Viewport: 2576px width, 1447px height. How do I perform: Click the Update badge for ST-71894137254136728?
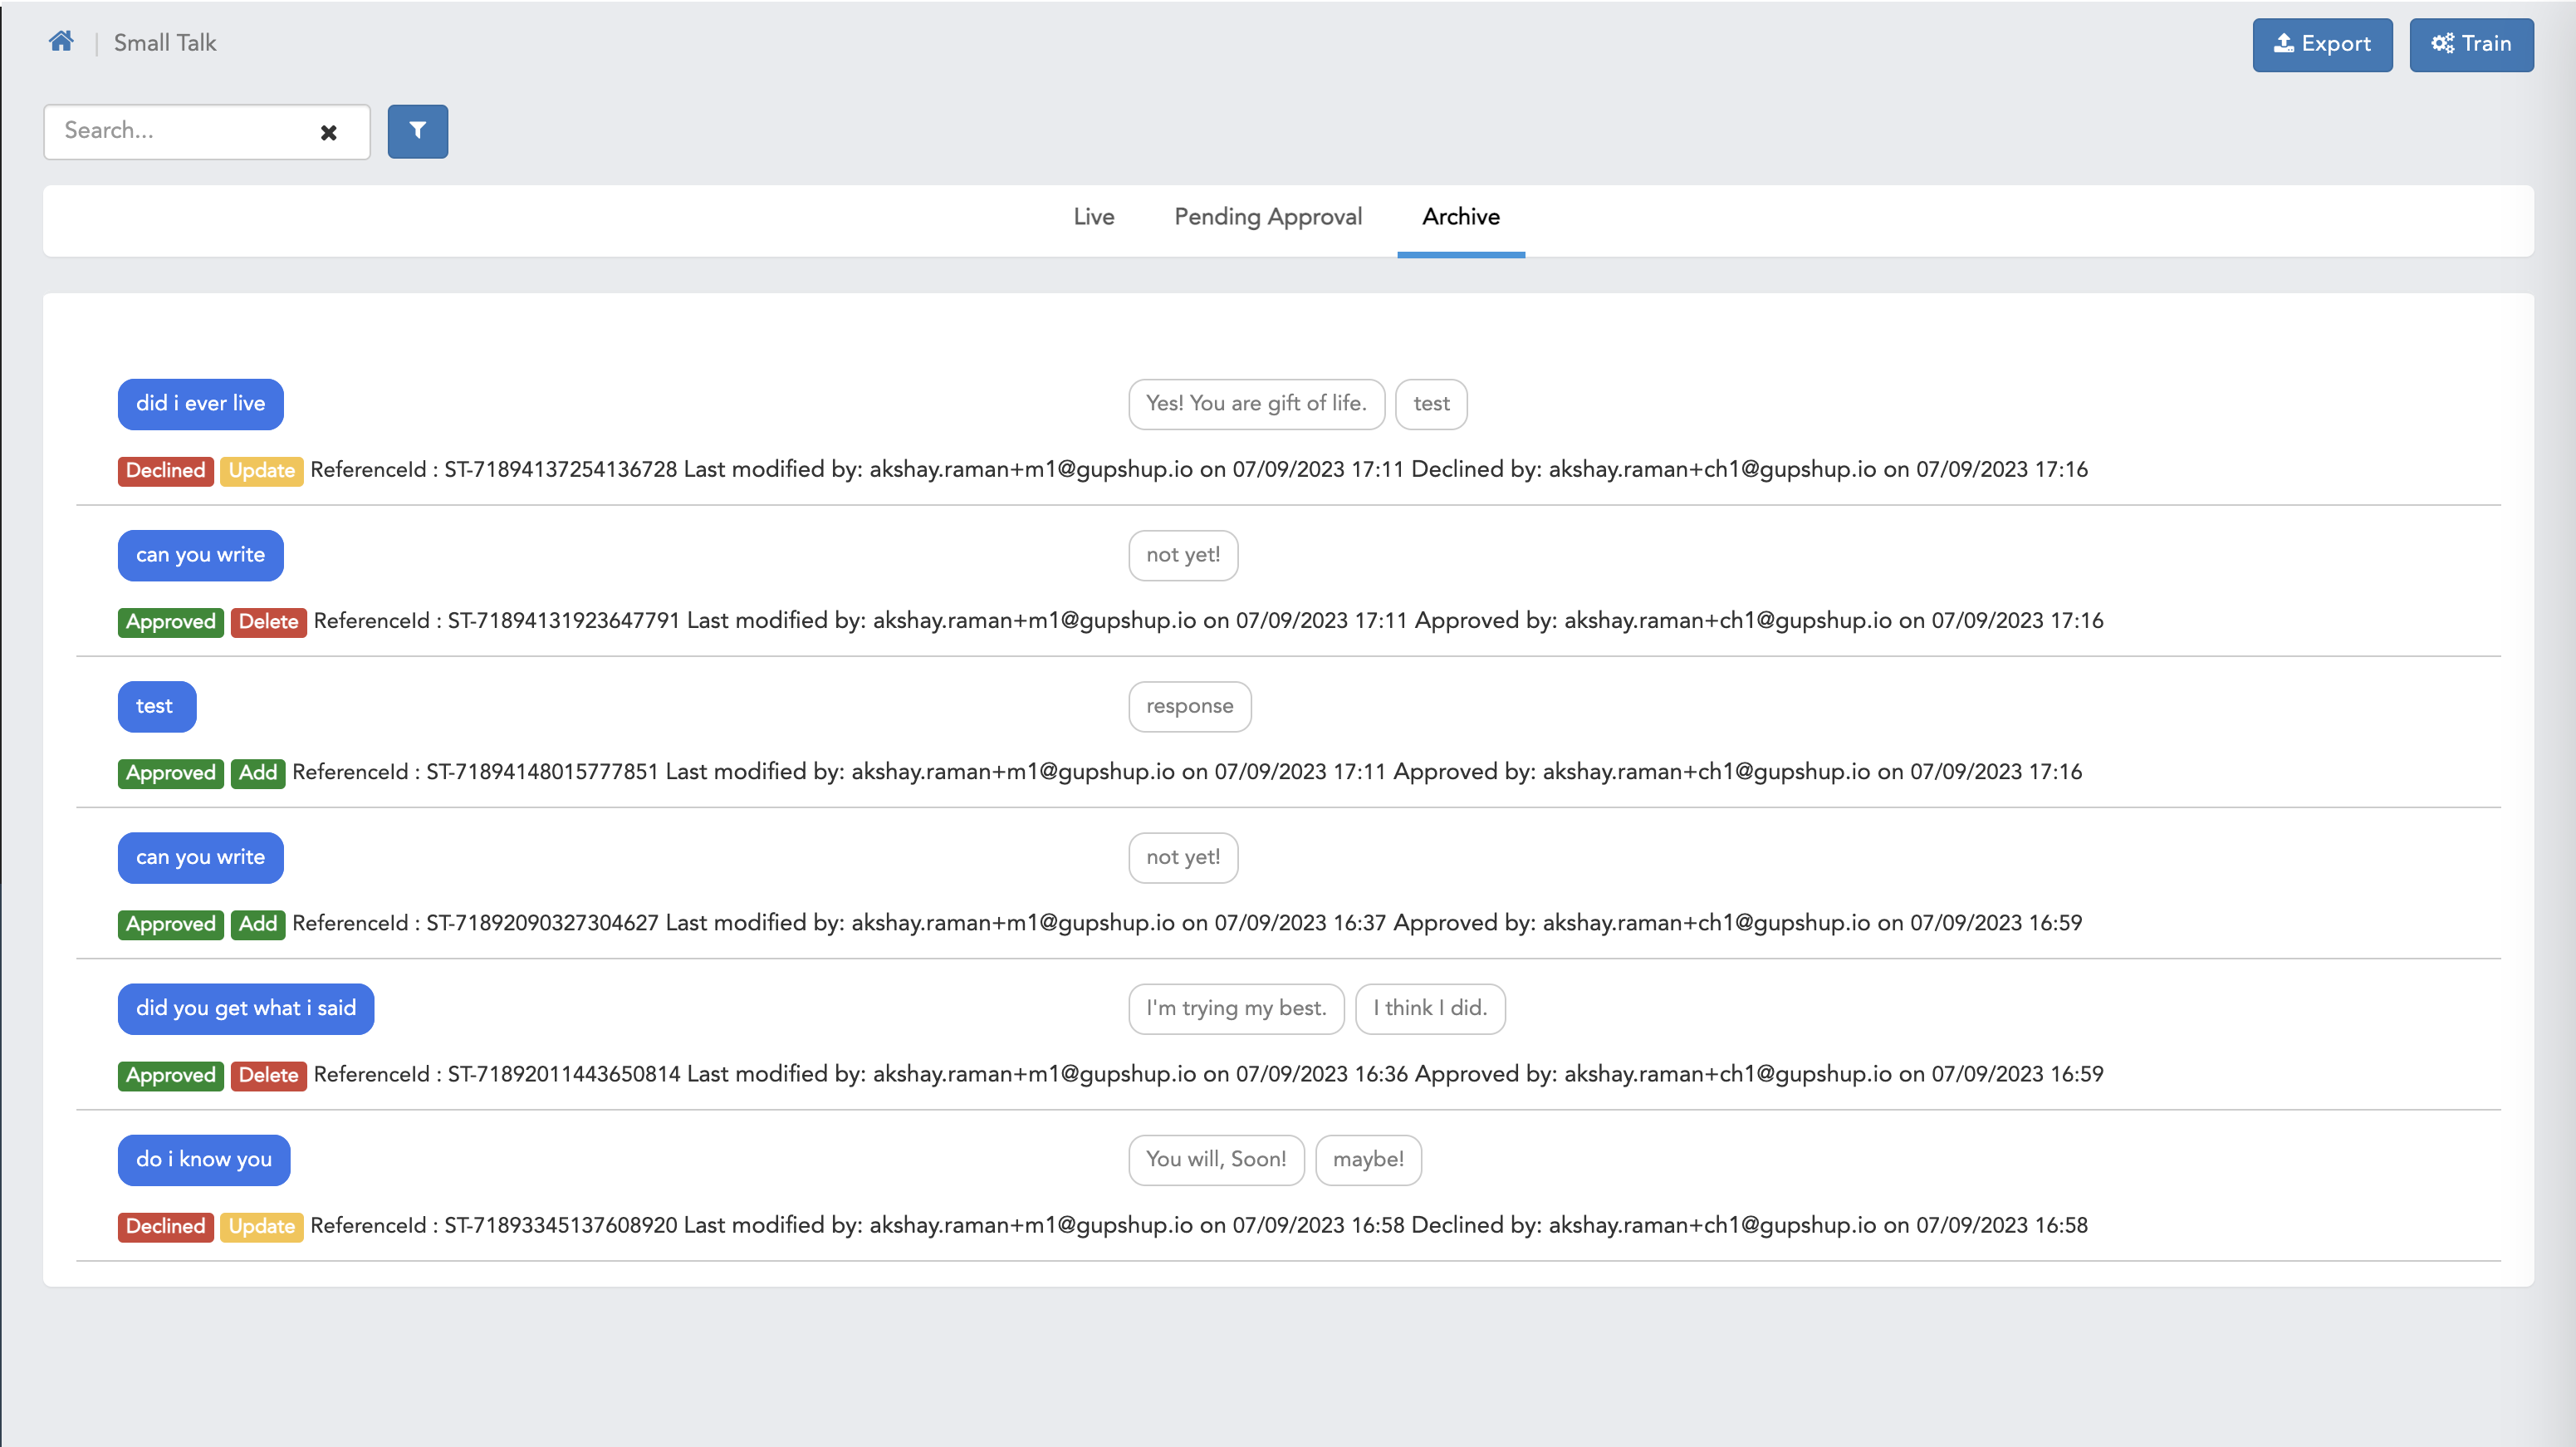click(x=261, y=471)
